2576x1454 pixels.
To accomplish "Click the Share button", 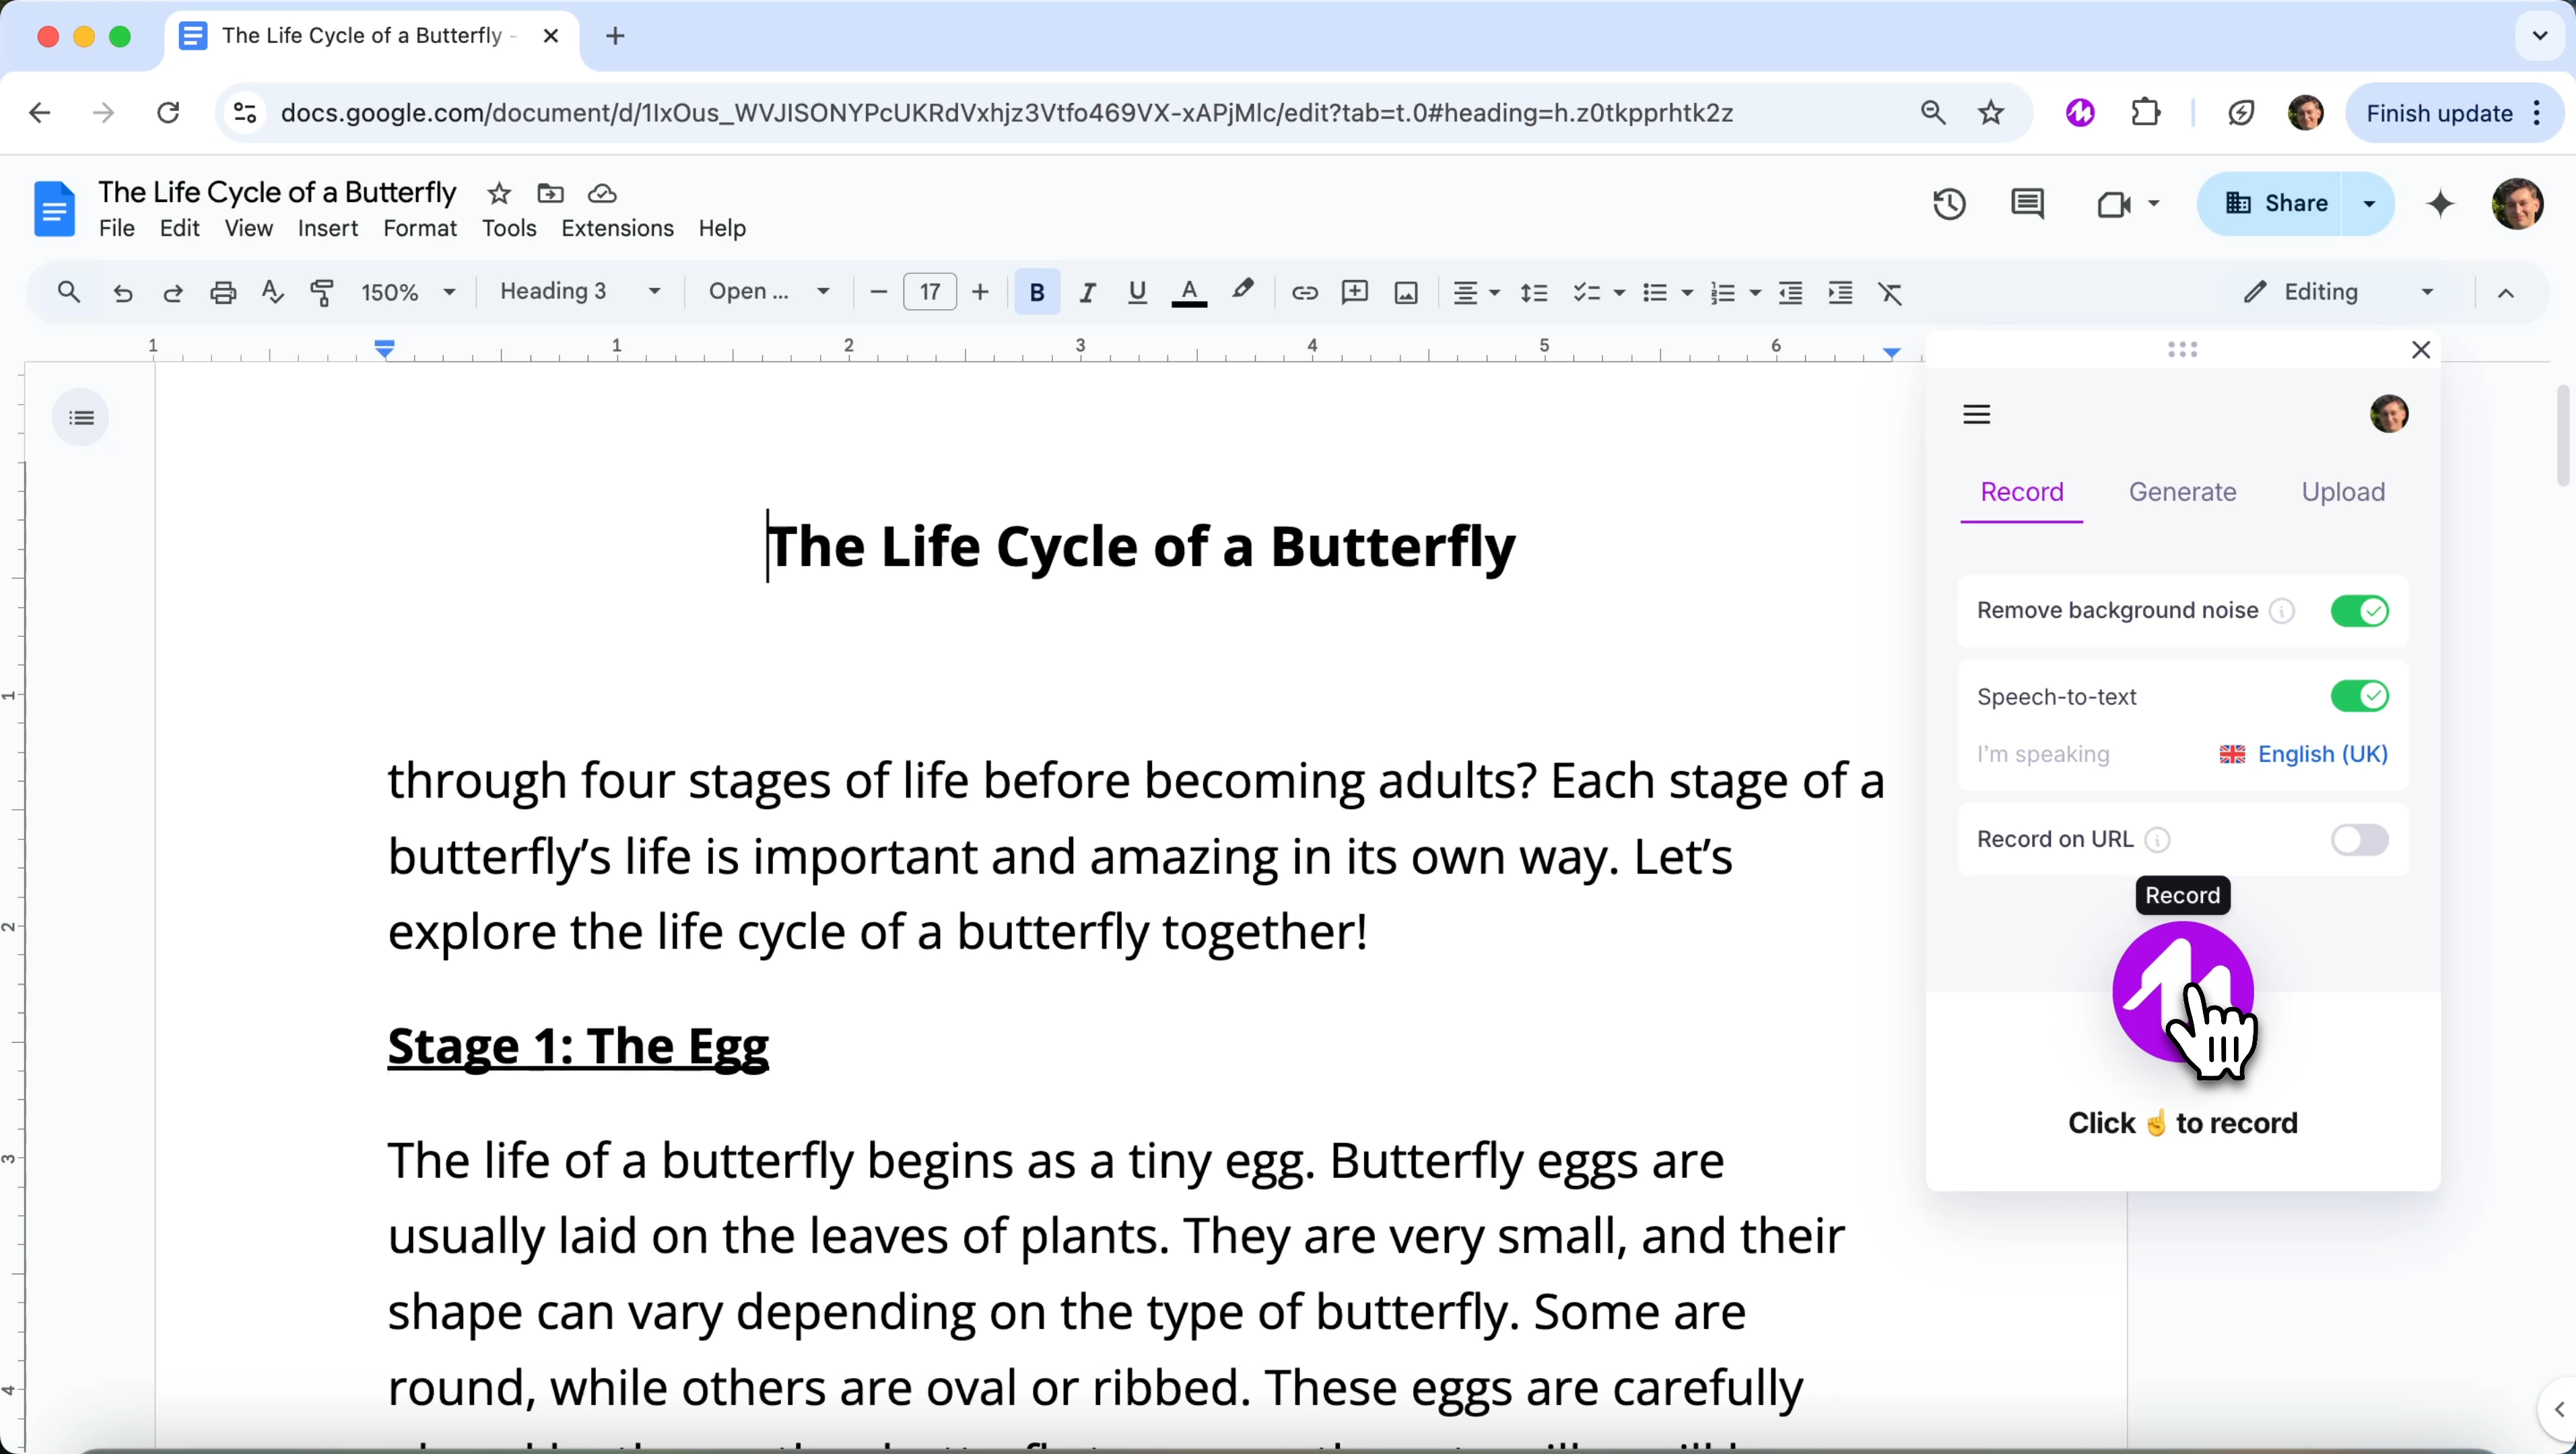I will pyautogui.click(x=2276, y=204).
